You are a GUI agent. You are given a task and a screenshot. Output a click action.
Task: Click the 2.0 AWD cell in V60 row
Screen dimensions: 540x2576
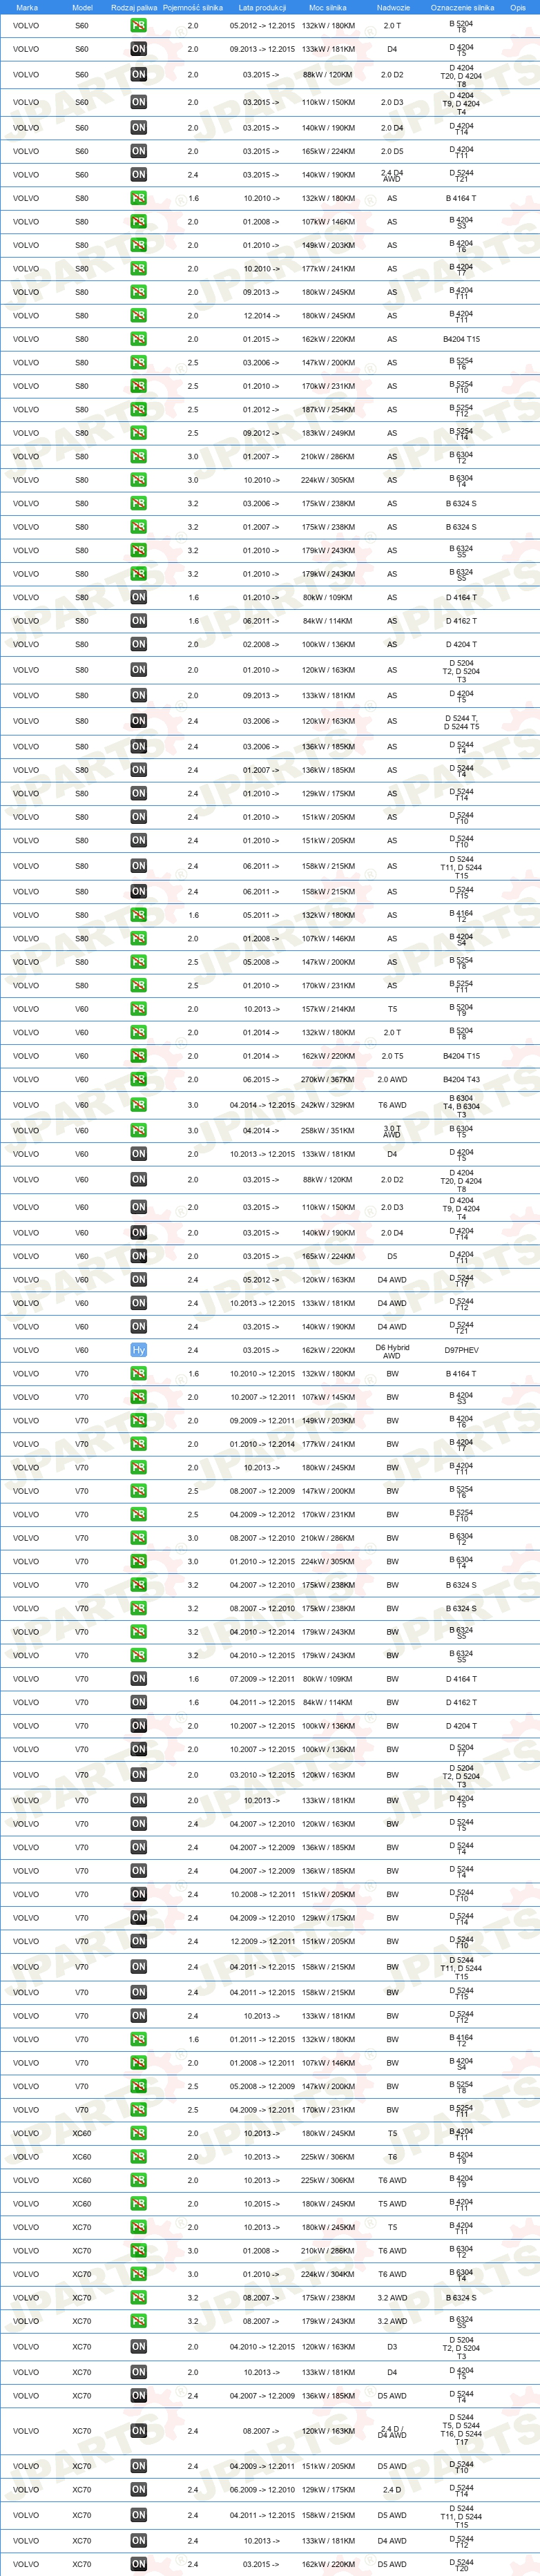coord(392,1080)
